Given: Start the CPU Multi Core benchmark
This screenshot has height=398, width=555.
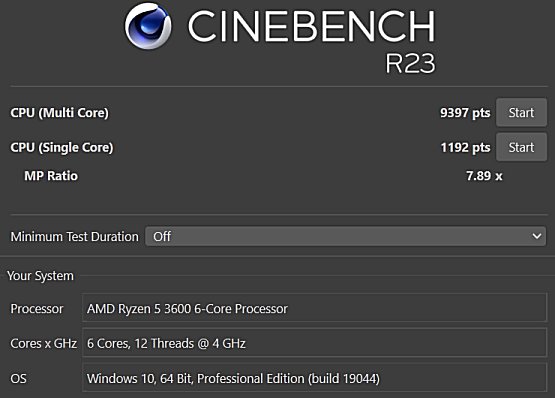Looking at the screenshot, I should tap(521, 113).
